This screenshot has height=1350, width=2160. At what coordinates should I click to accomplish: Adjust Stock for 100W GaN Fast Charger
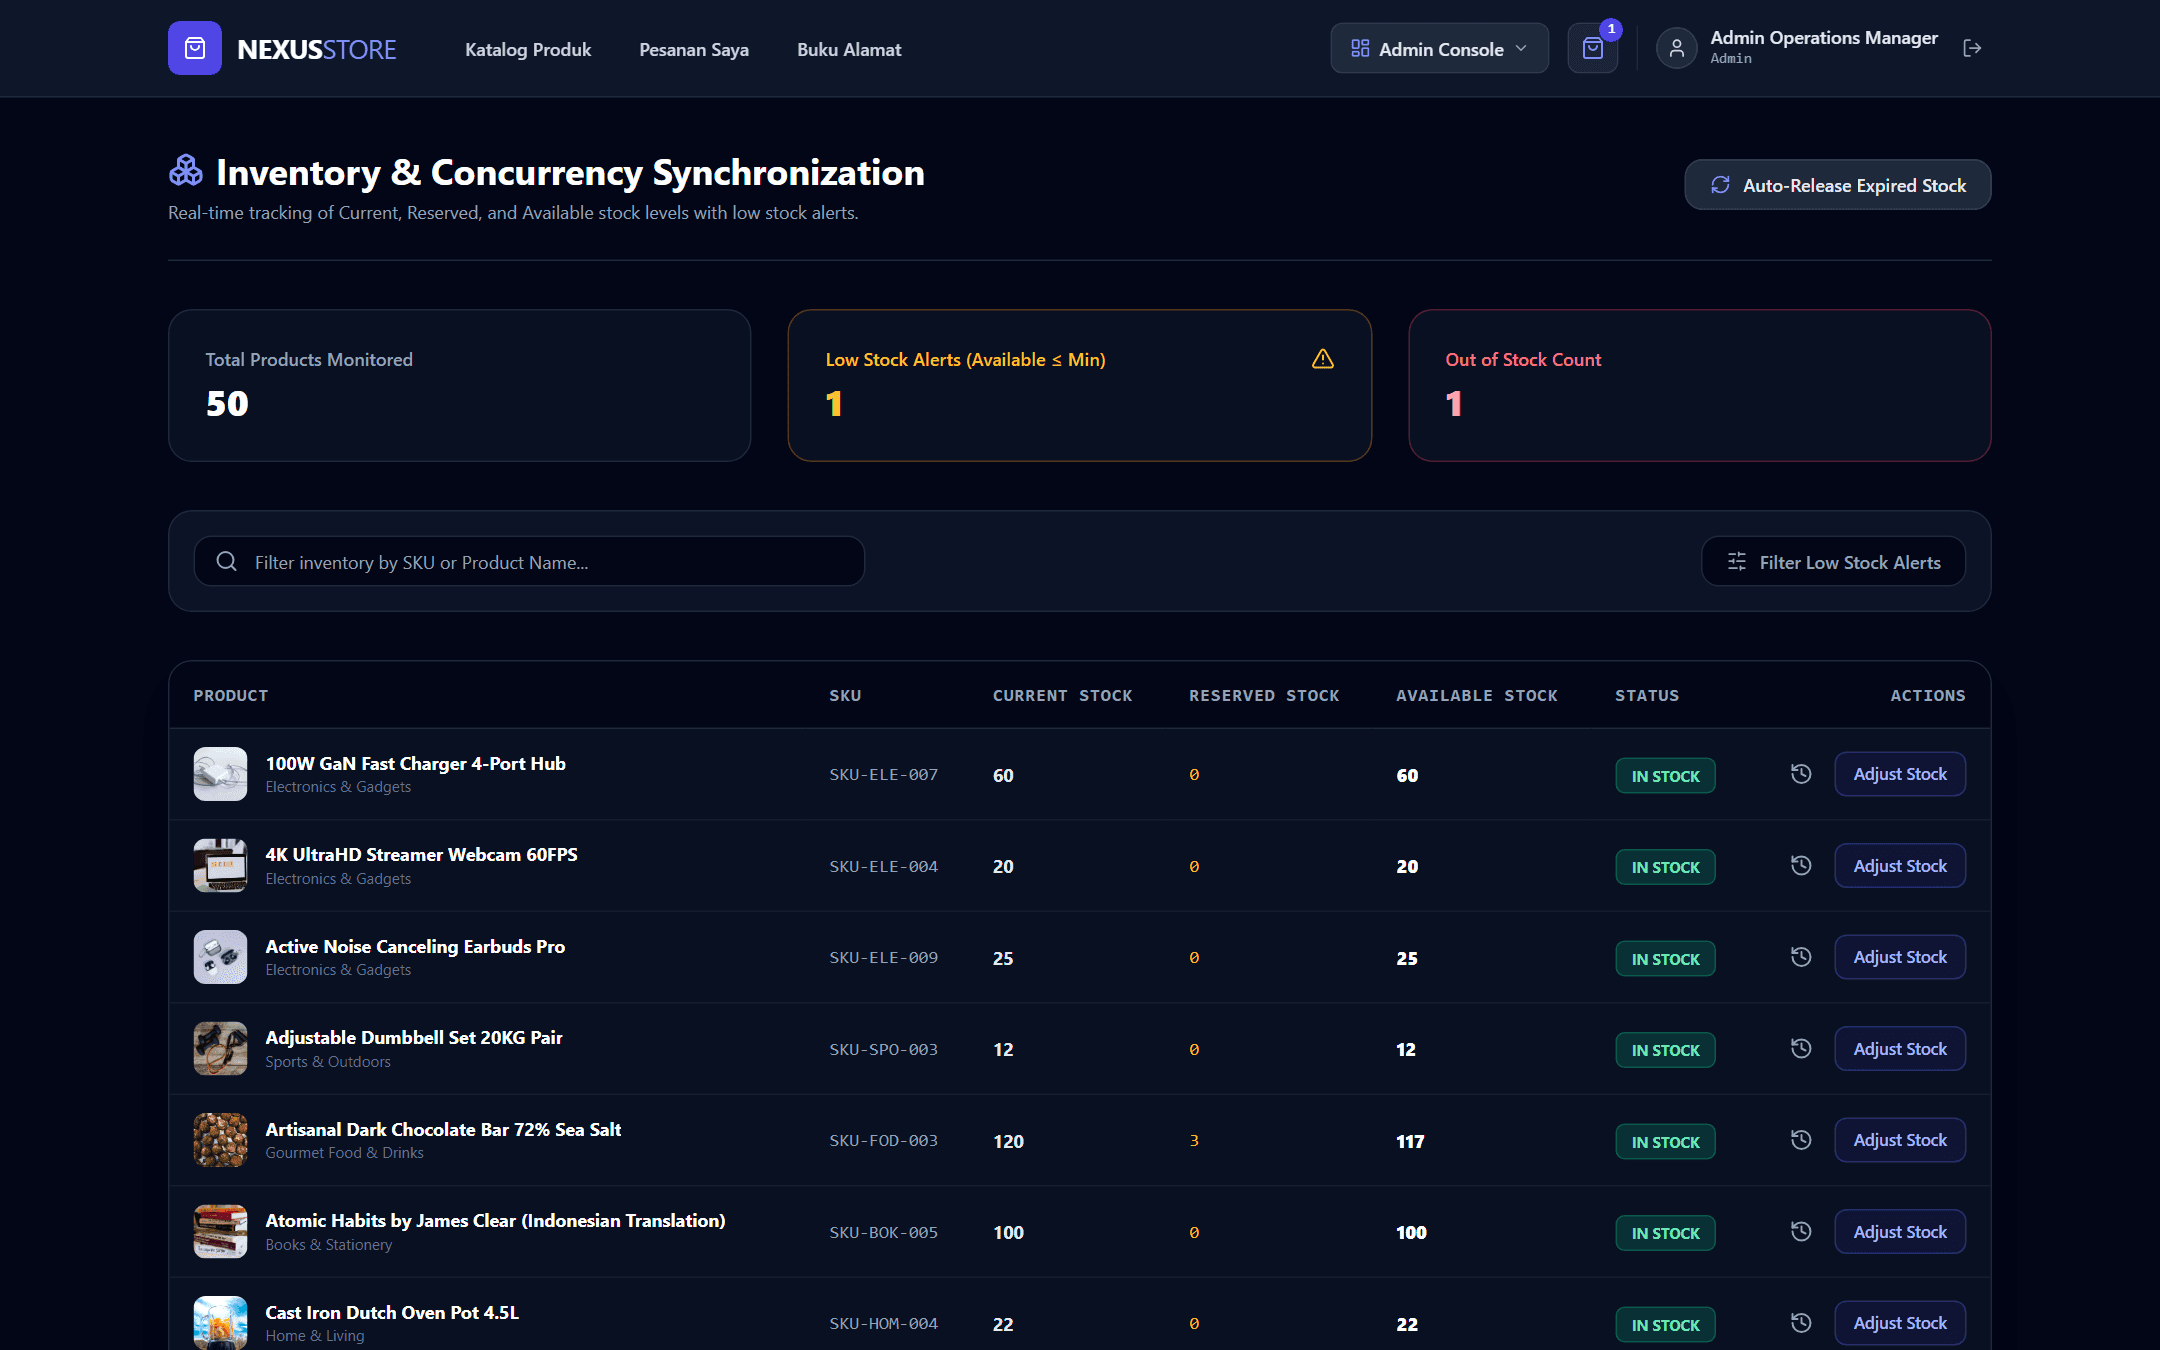(1900, 774)
